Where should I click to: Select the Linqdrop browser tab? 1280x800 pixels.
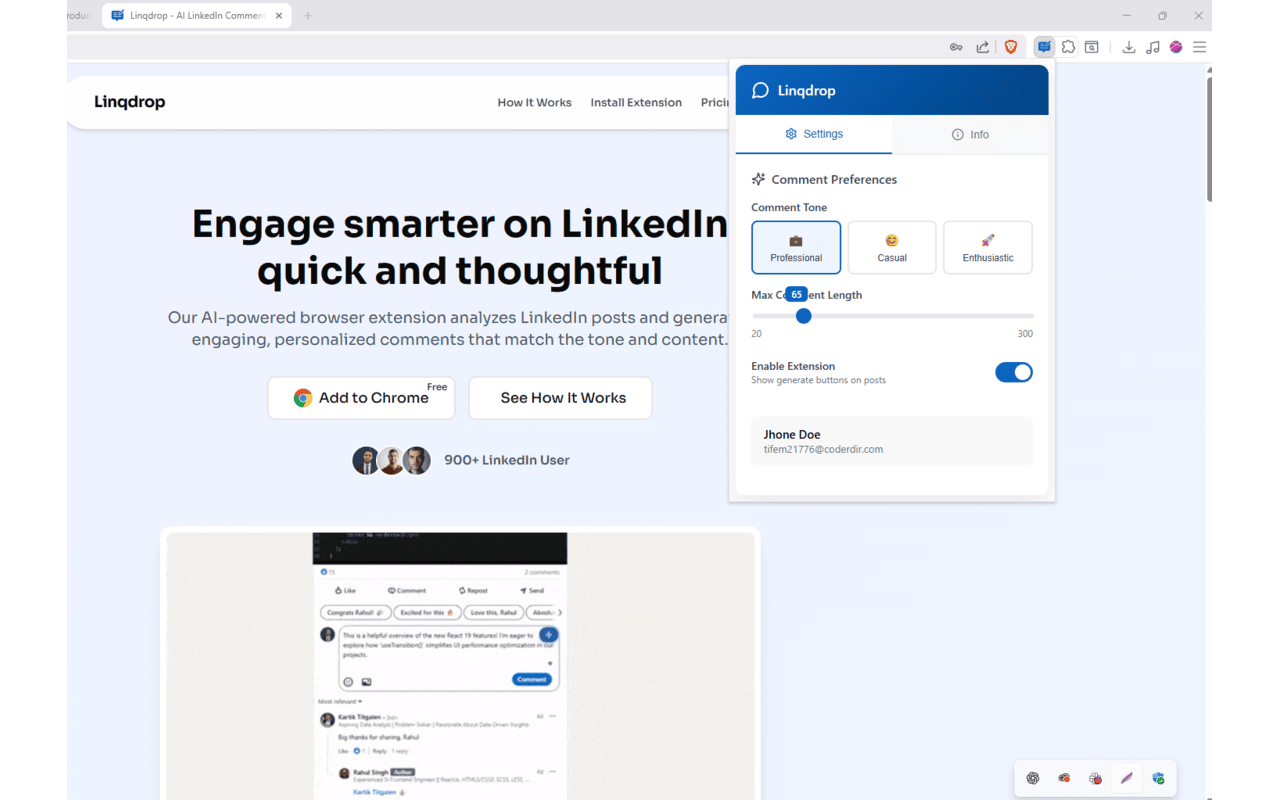pos(196,16)
